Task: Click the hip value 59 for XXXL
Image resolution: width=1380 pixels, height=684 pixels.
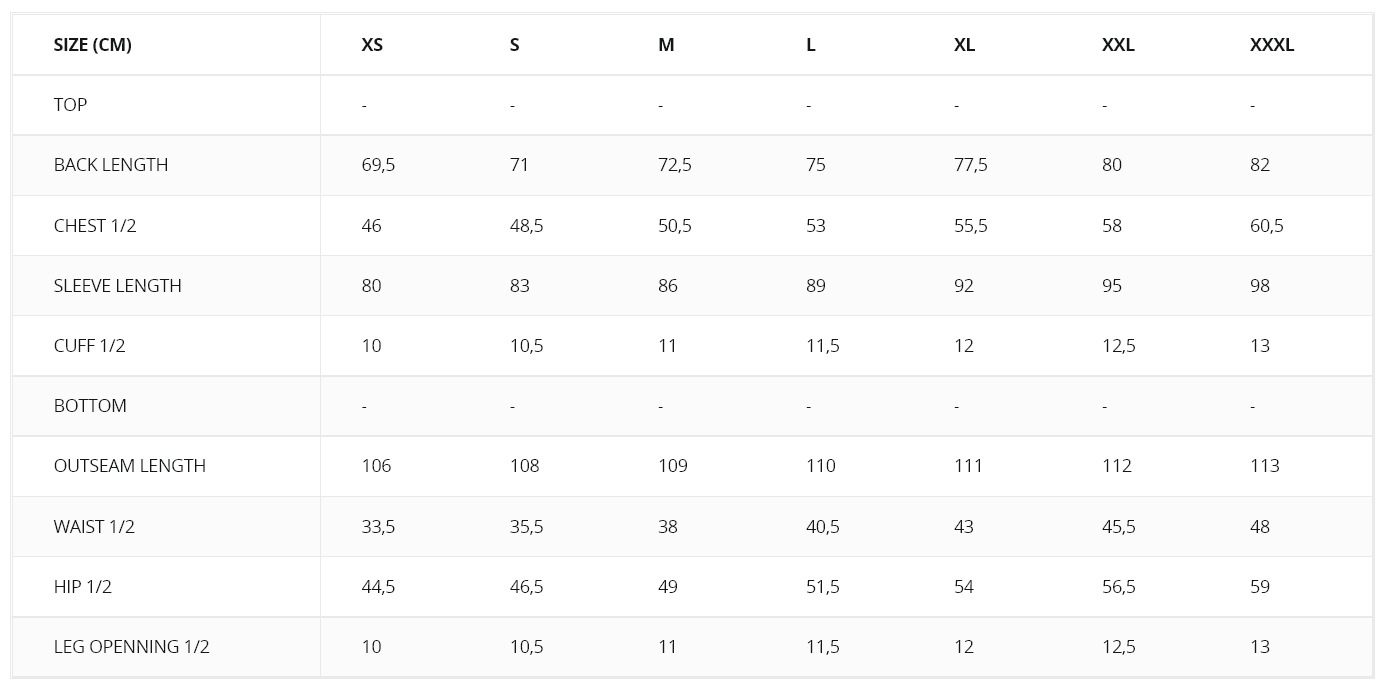Action: (x=1260, y=587)
